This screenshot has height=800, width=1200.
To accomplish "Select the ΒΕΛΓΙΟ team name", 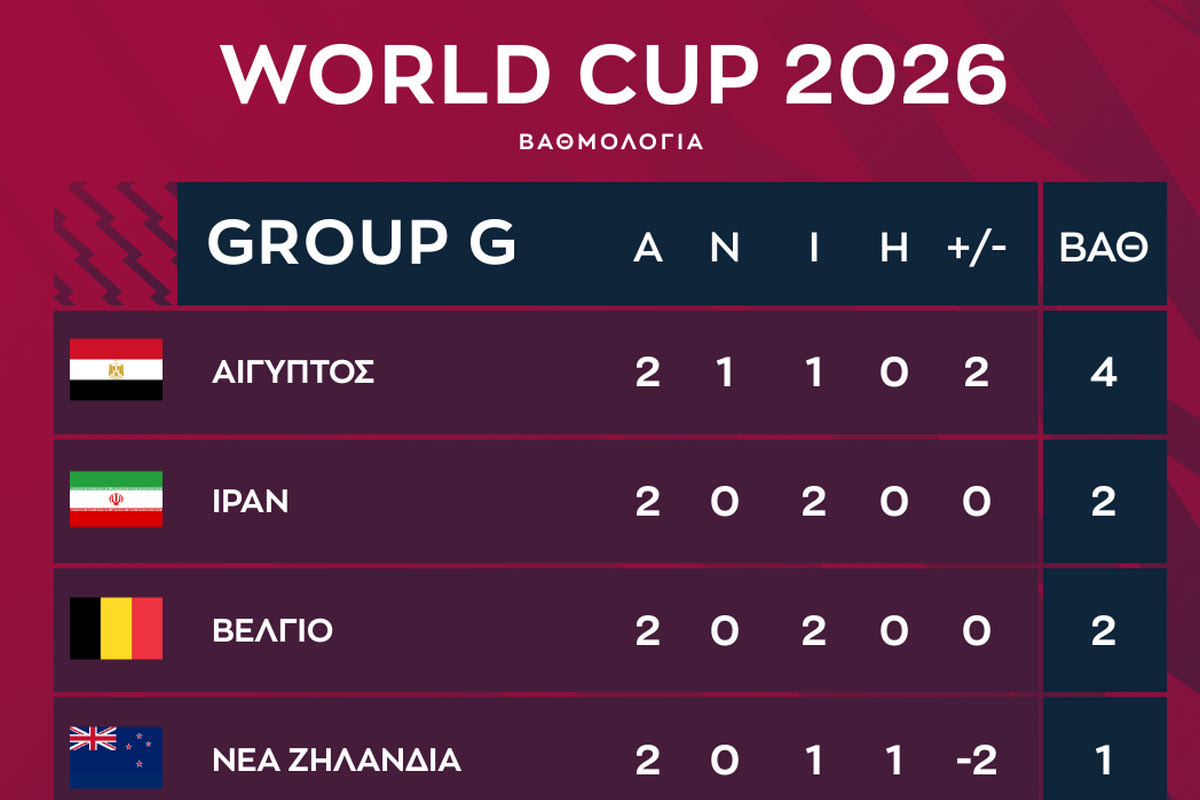I will tap(272, 631).
